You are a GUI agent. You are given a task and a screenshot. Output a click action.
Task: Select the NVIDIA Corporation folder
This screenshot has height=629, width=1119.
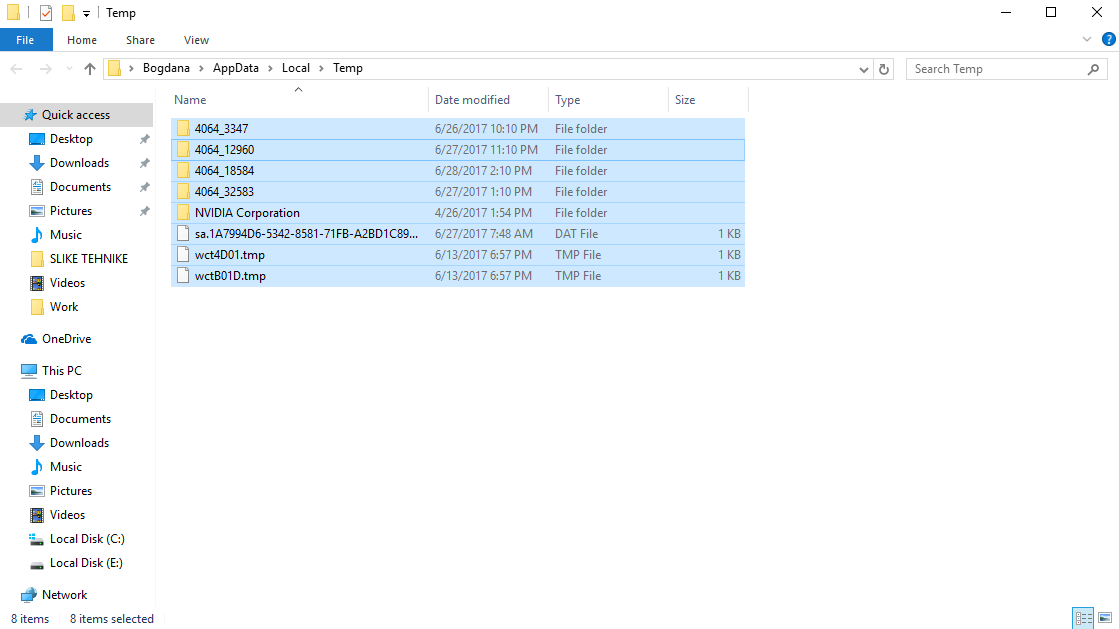[457, 213]
